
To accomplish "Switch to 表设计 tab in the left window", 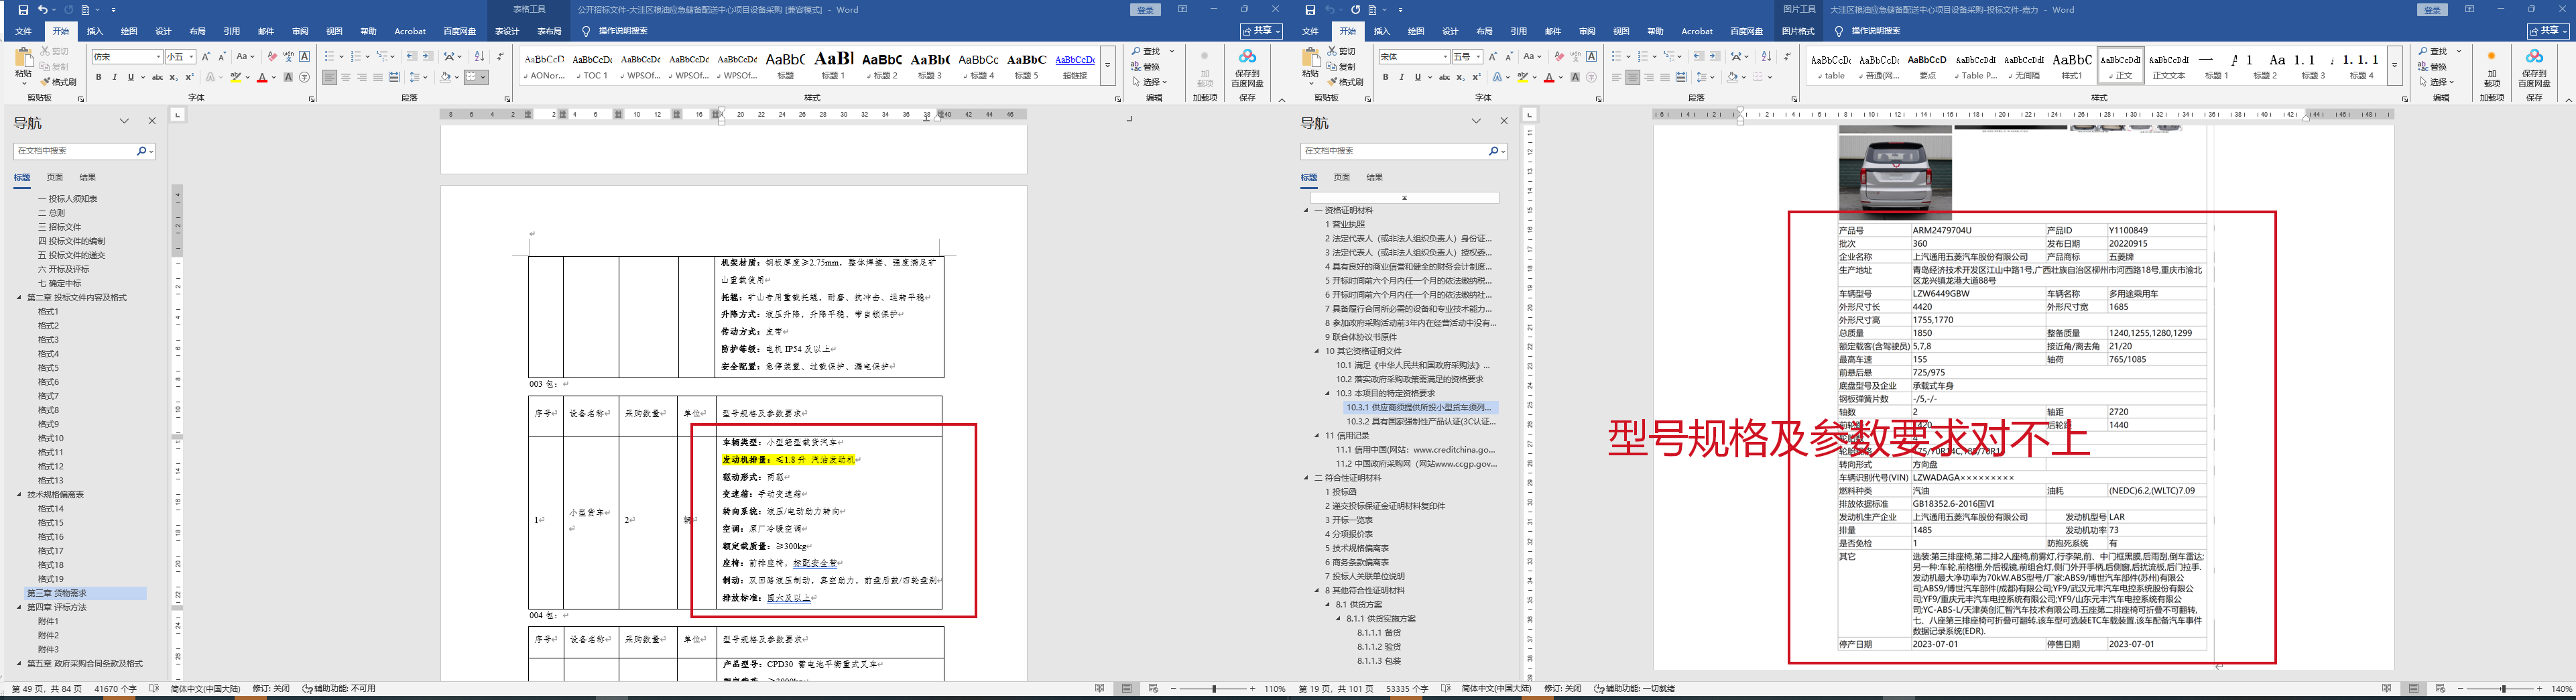I will tap(507, 31).
